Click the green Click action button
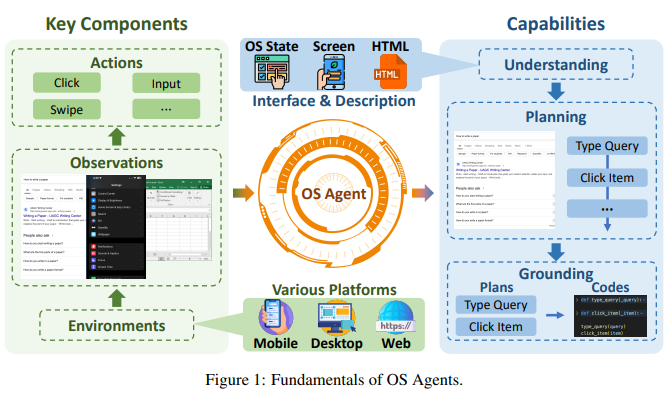This screenshot has height=393, width=668. tap(67, 83)
